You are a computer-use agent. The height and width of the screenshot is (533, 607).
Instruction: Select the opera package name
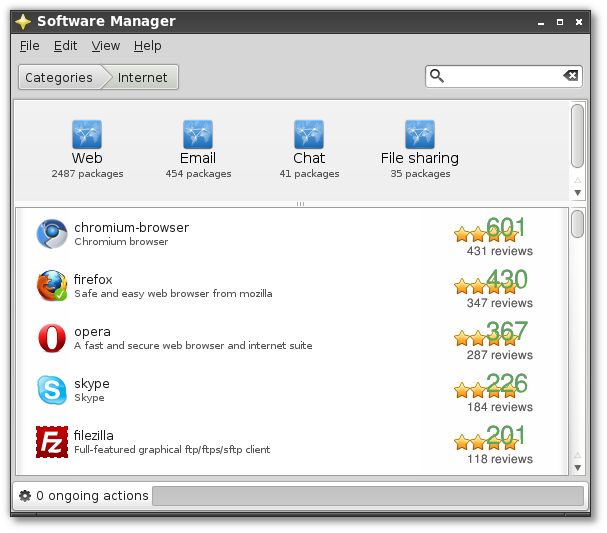click(x=92, y=332)
